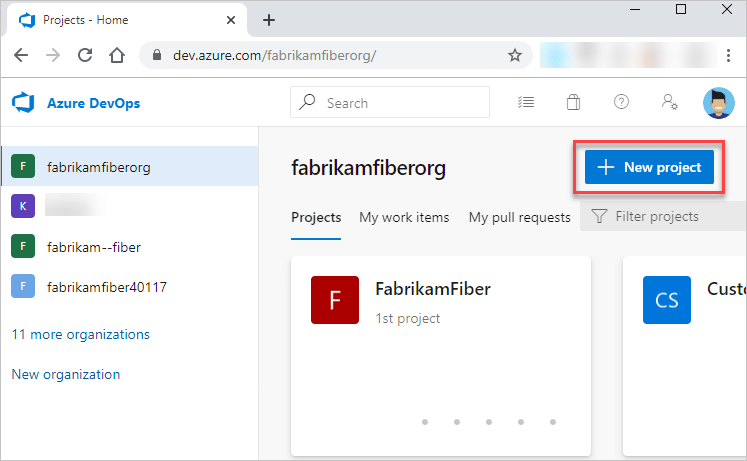Screen dimensions: 747x461
Task: Switch to My work items tab
Action: (x=404, y=217)
